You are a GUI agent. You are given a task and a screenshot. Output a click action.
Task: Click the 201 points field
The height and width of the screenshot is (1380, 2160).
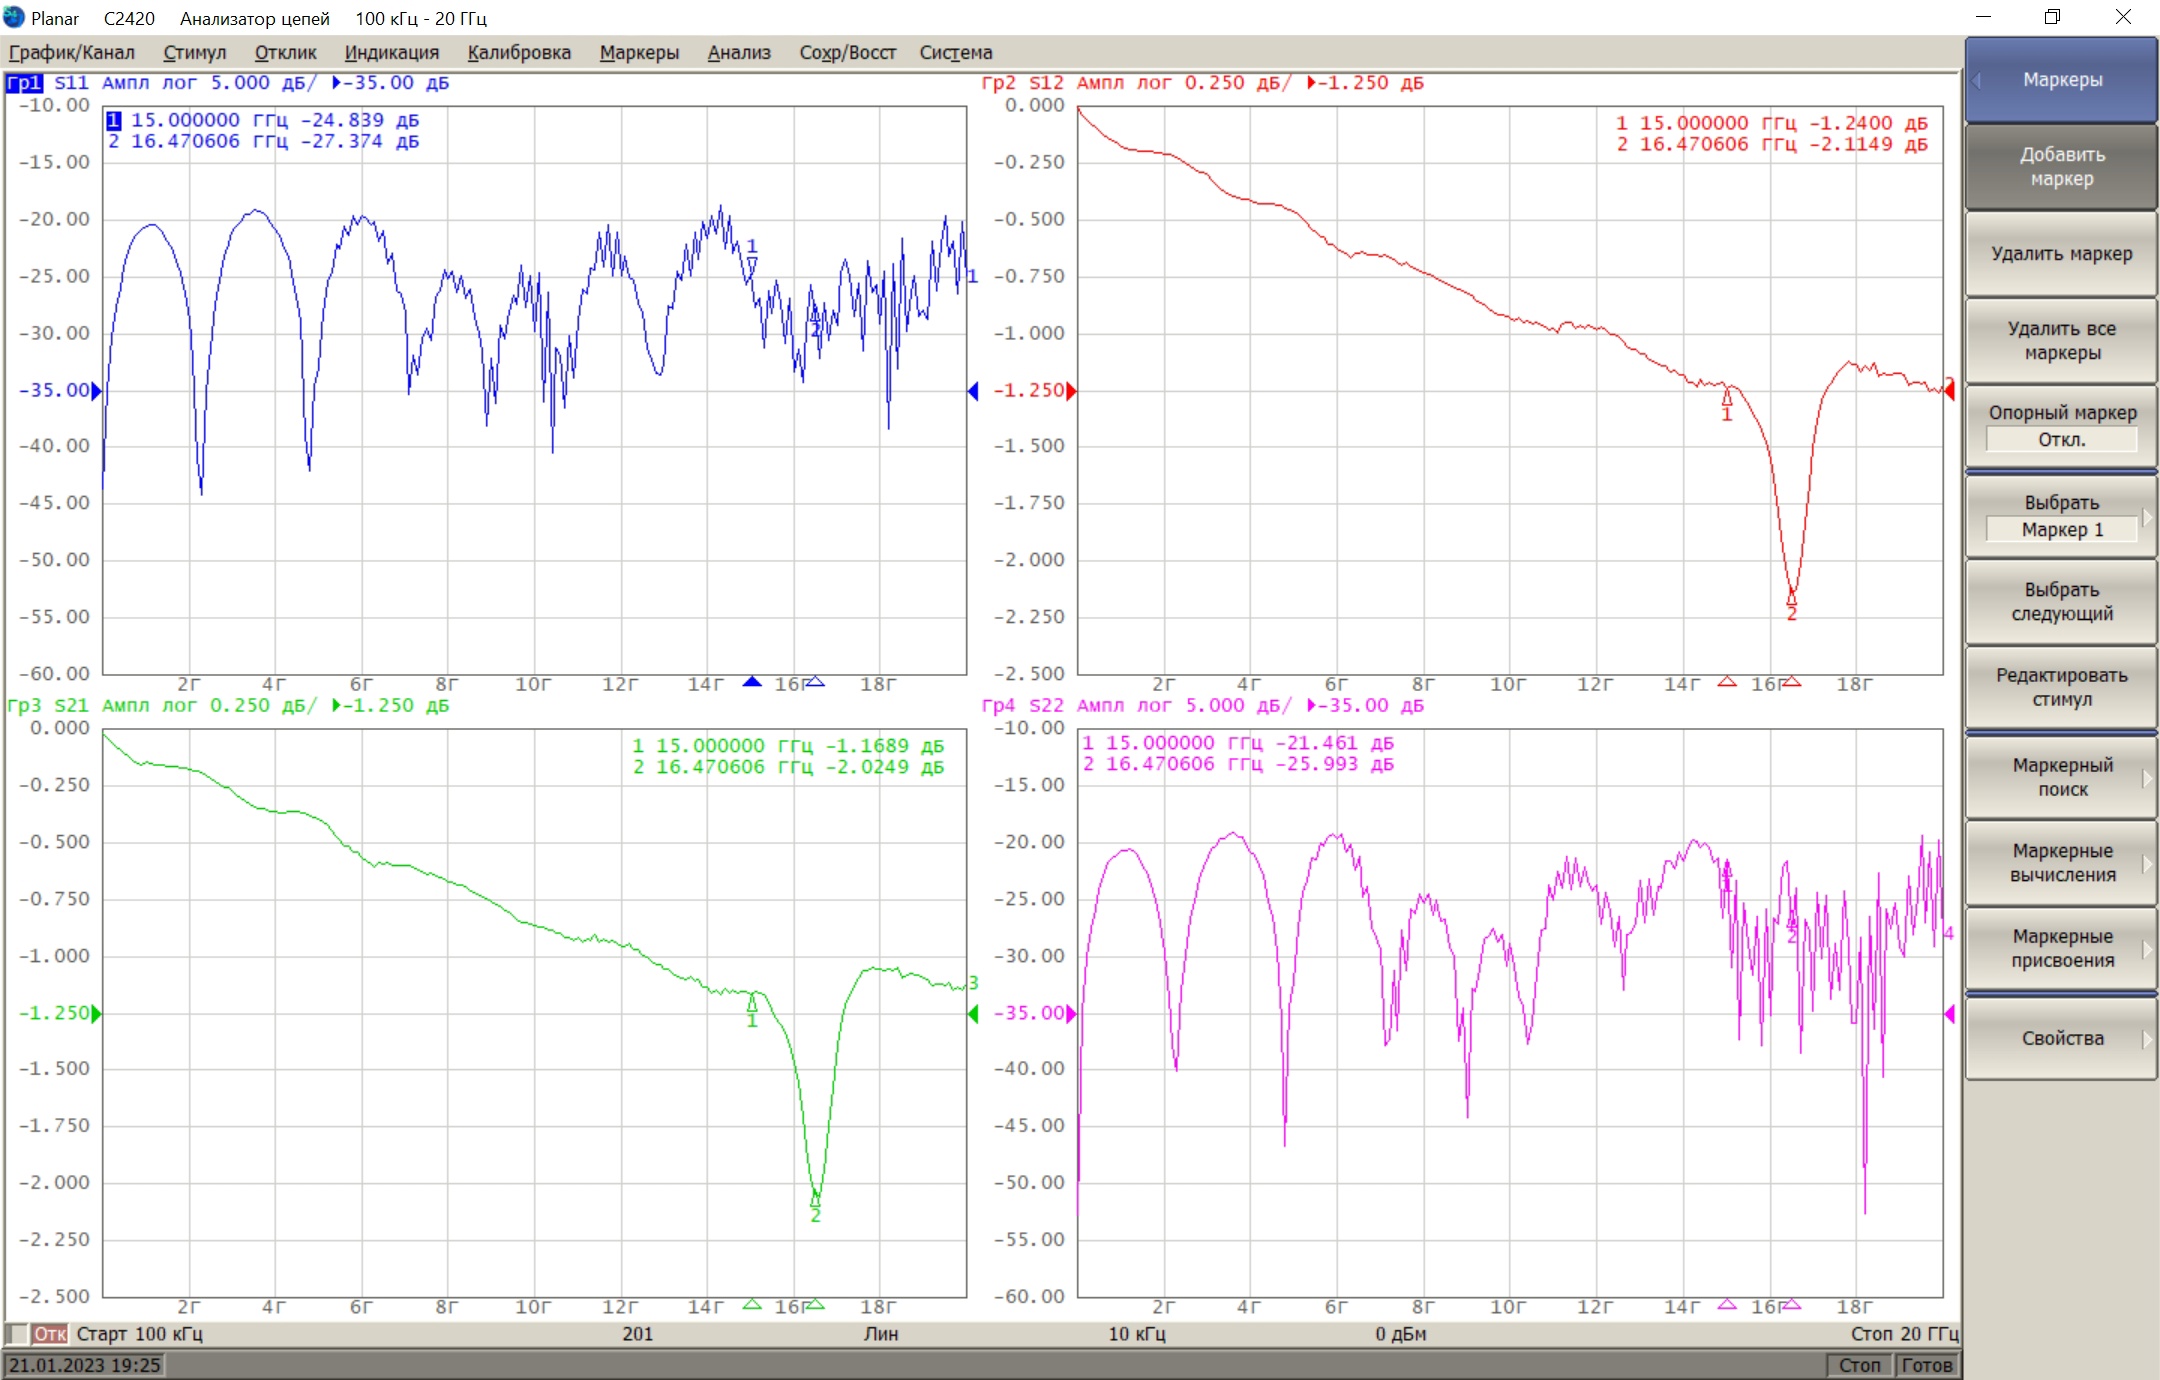638,1334
